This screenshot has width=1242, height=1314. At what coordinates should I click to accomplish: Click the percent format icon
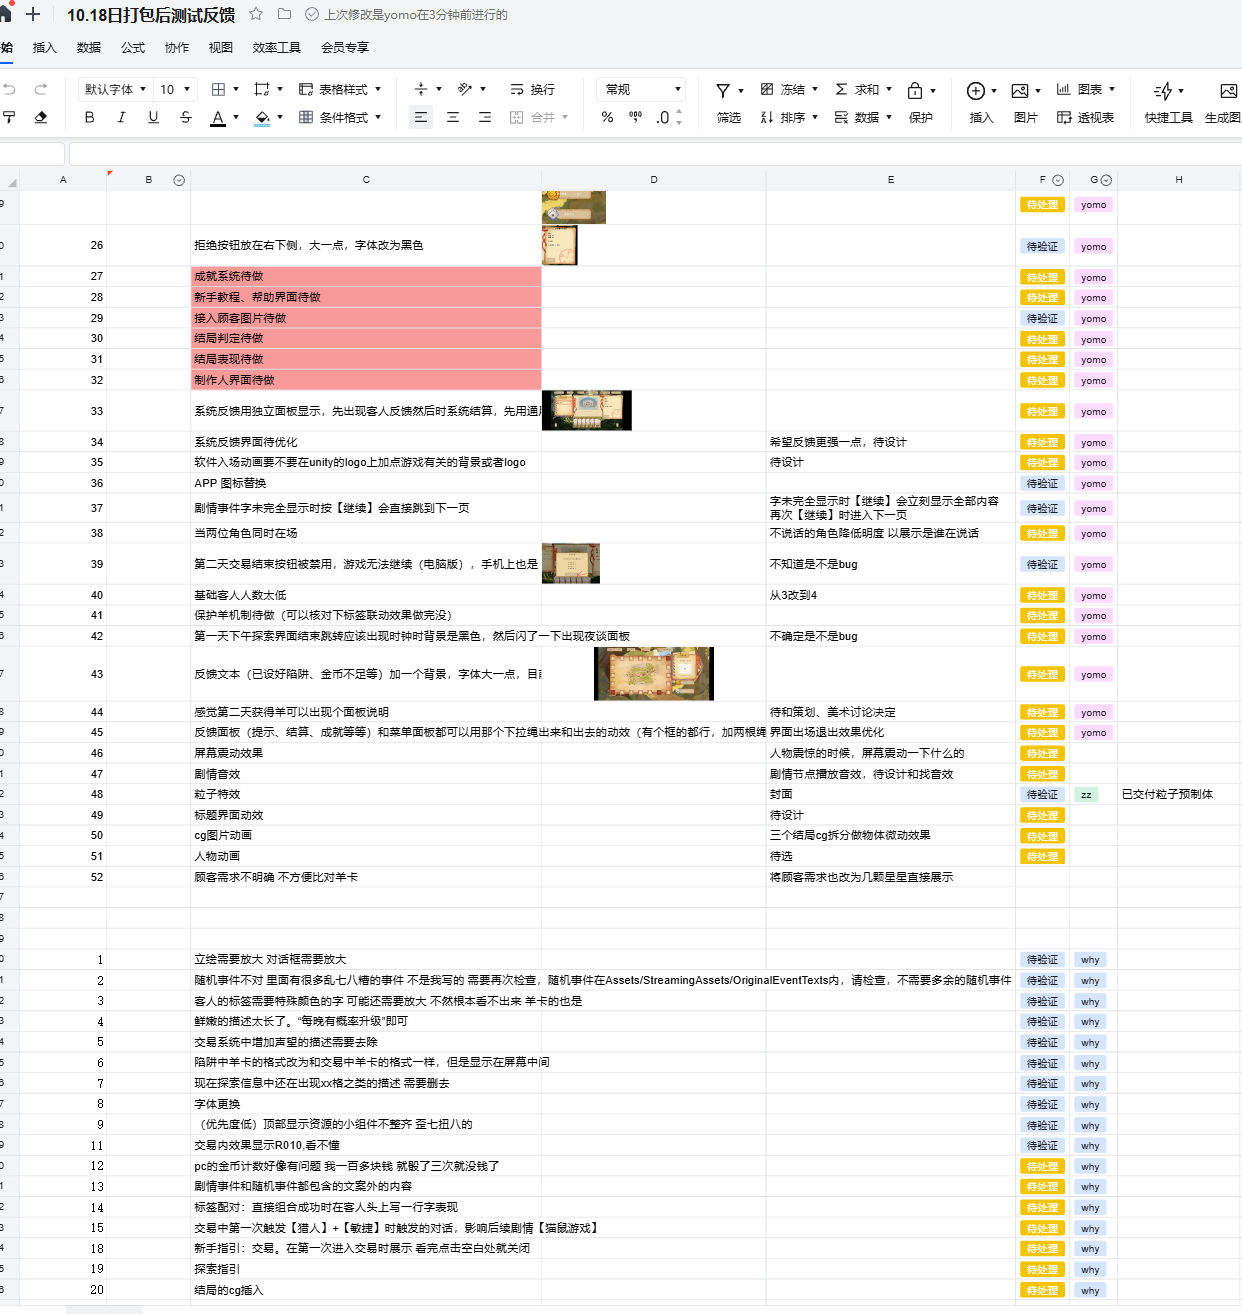(x=607, y=117)
